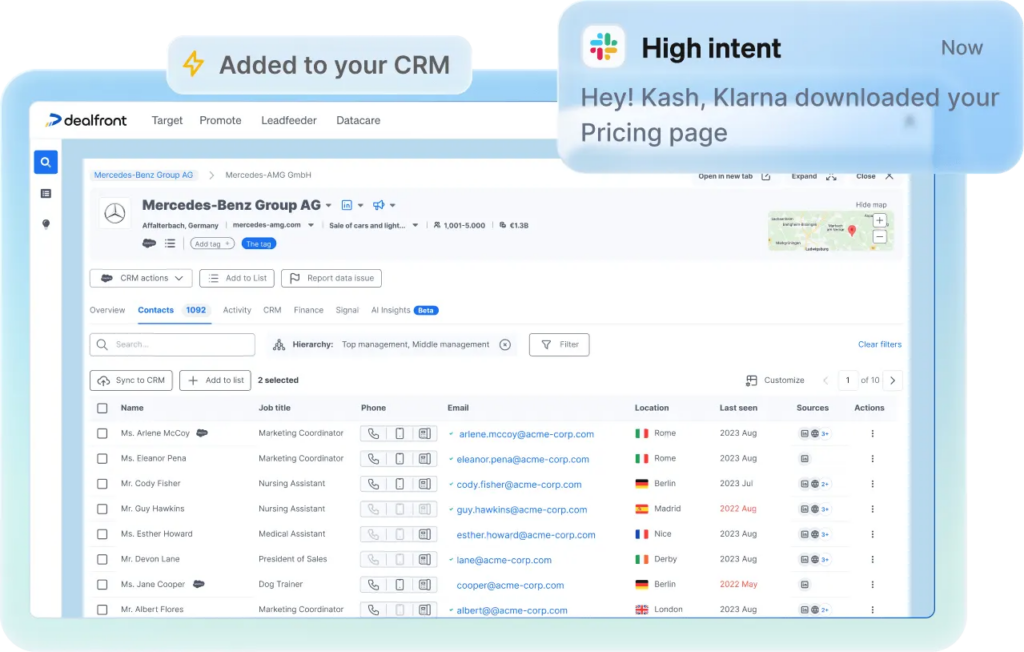Select all contacts with the header checkbox
The width and height of the screenshot is (1024, 652).
click(x=101, y=408)
